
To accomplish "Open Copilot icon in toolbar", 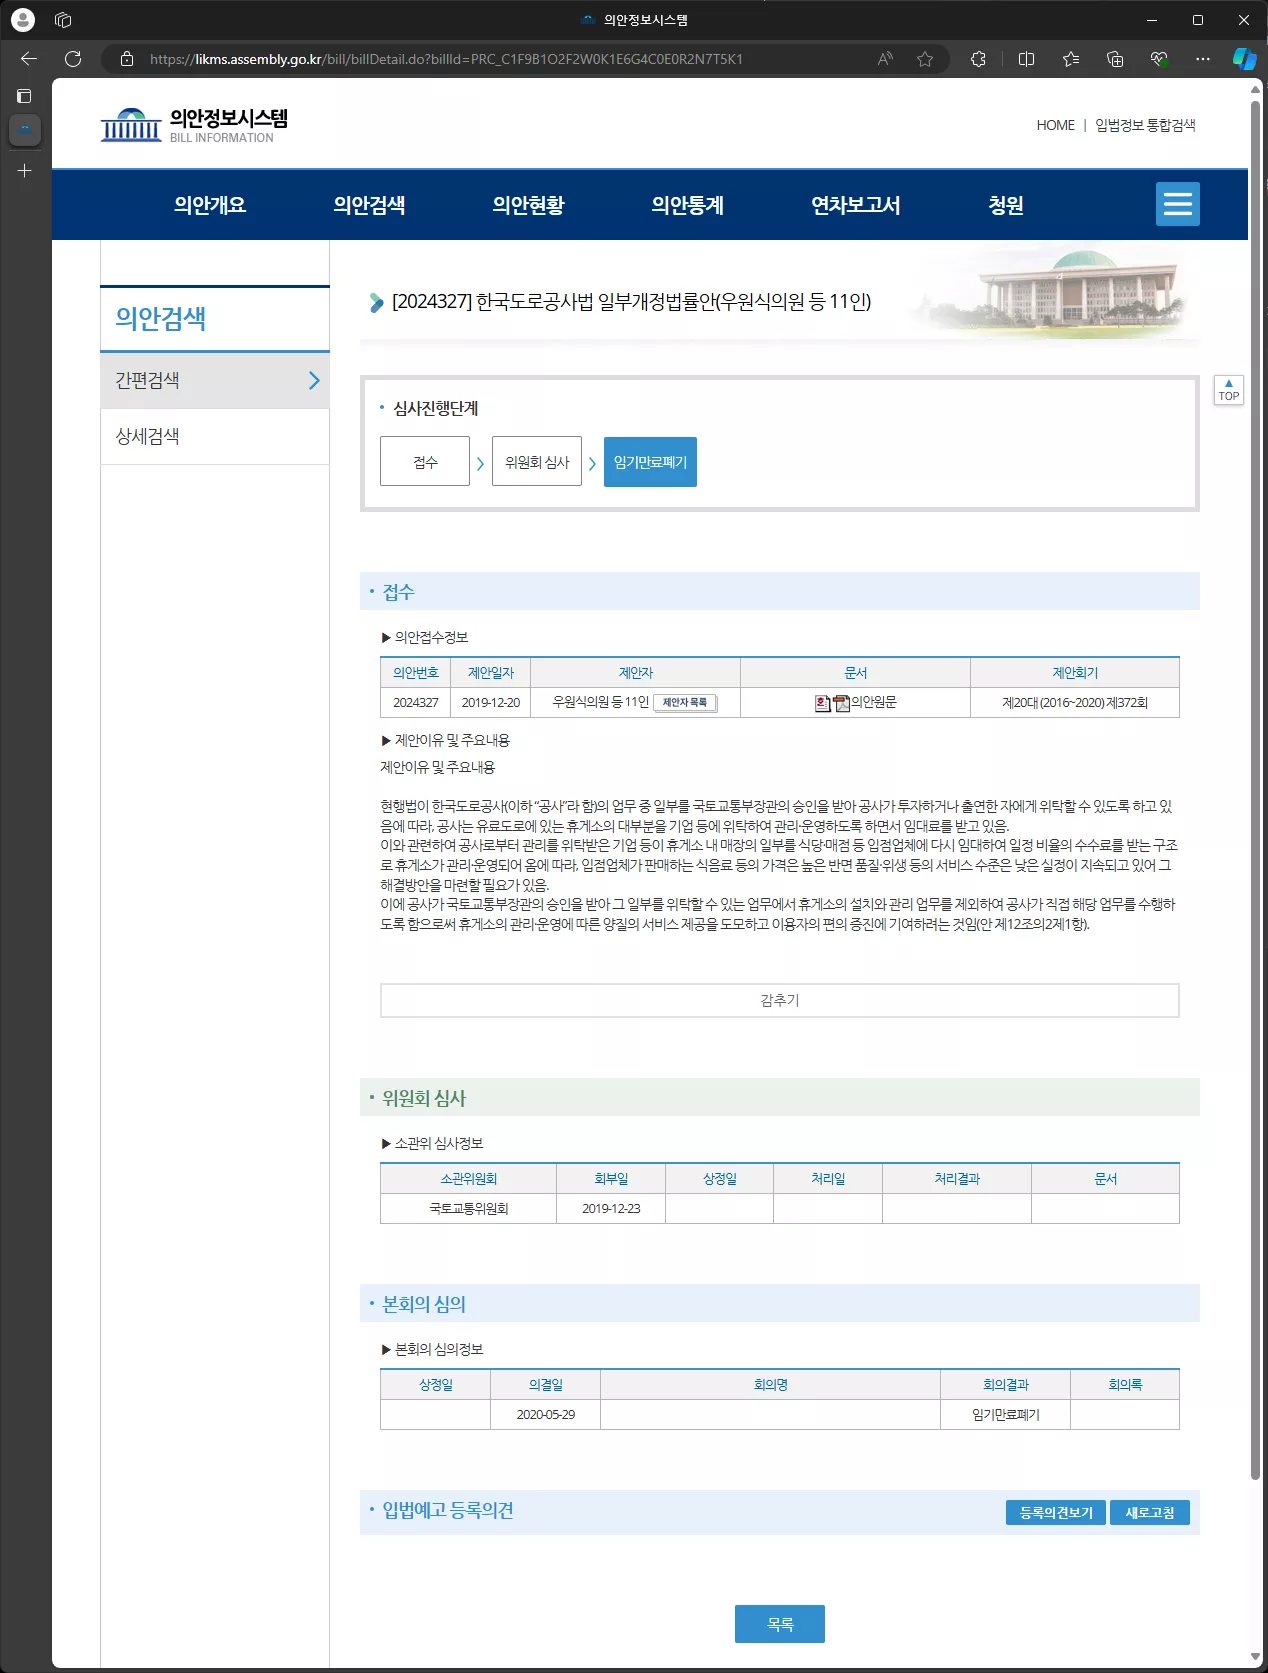I will click(x=1244, y=59).
